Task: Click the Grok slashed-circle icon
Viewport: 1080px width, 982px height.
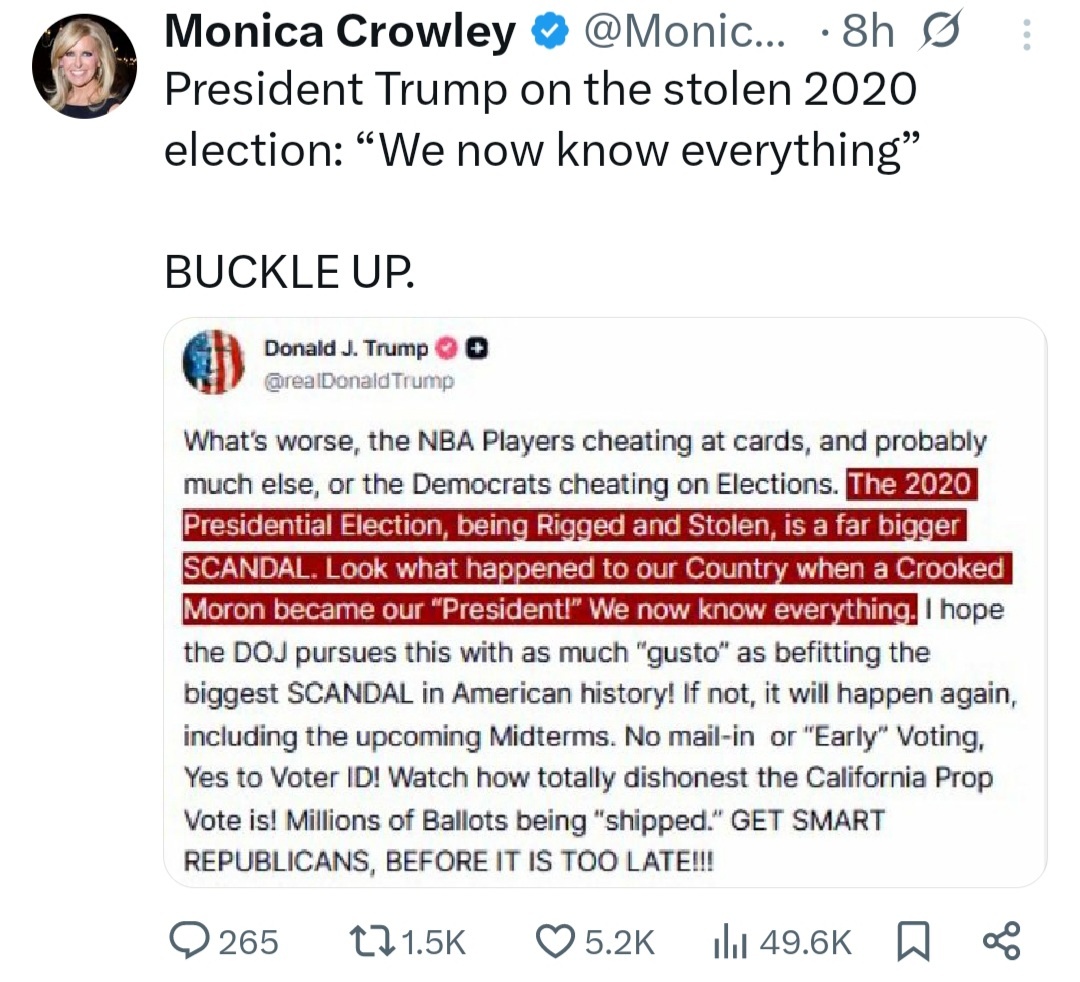Action: click(940, 34)
